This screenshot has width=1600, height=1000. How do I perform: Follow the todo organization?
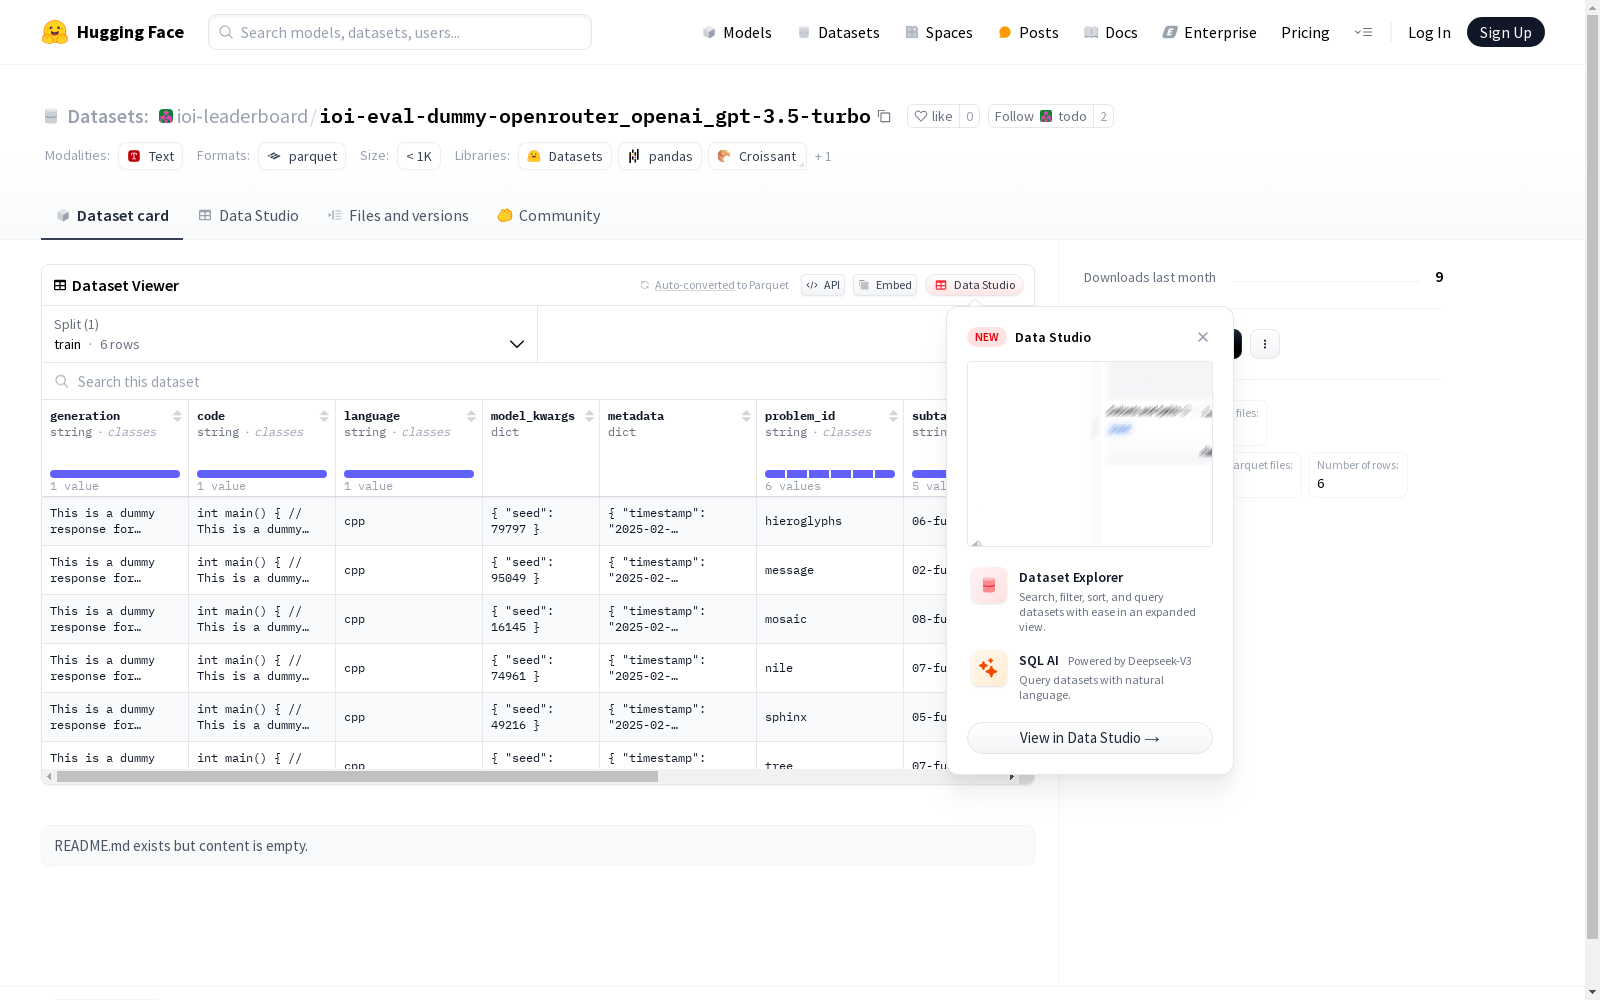click(1041, 116)
